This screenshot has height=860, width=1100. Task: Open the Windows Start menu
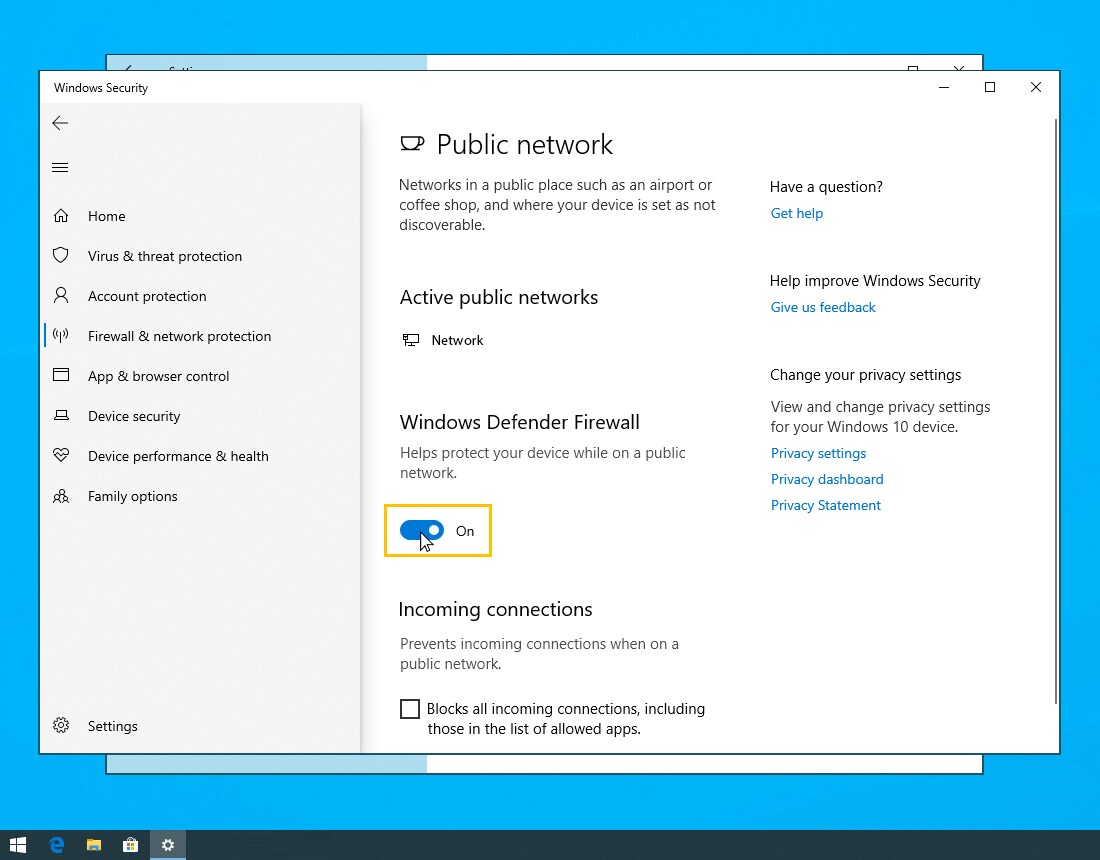(x=18, y=845)
